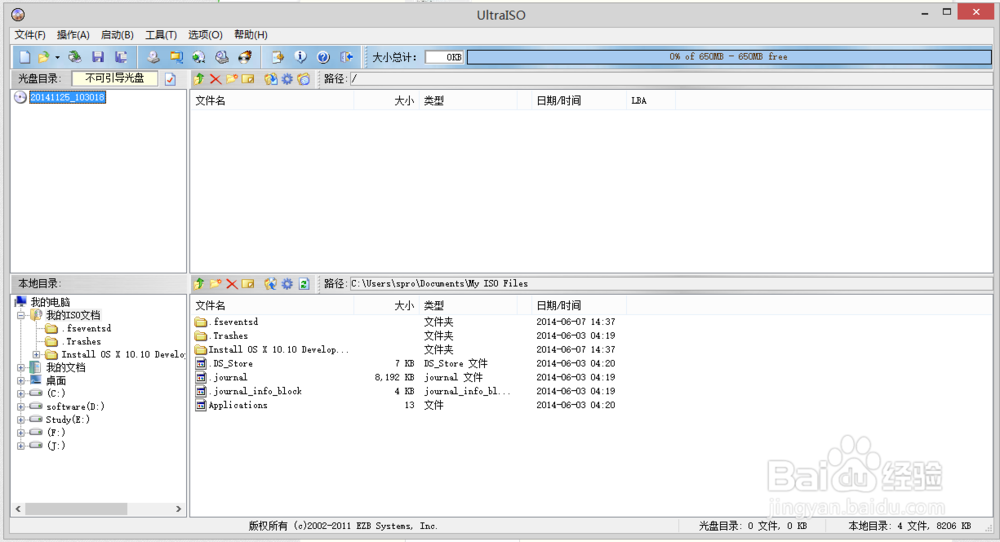This screenshot has height=542, width=1000.
Task: Click the Exit door icon in the toolbar
Action: tap(346, 57)
